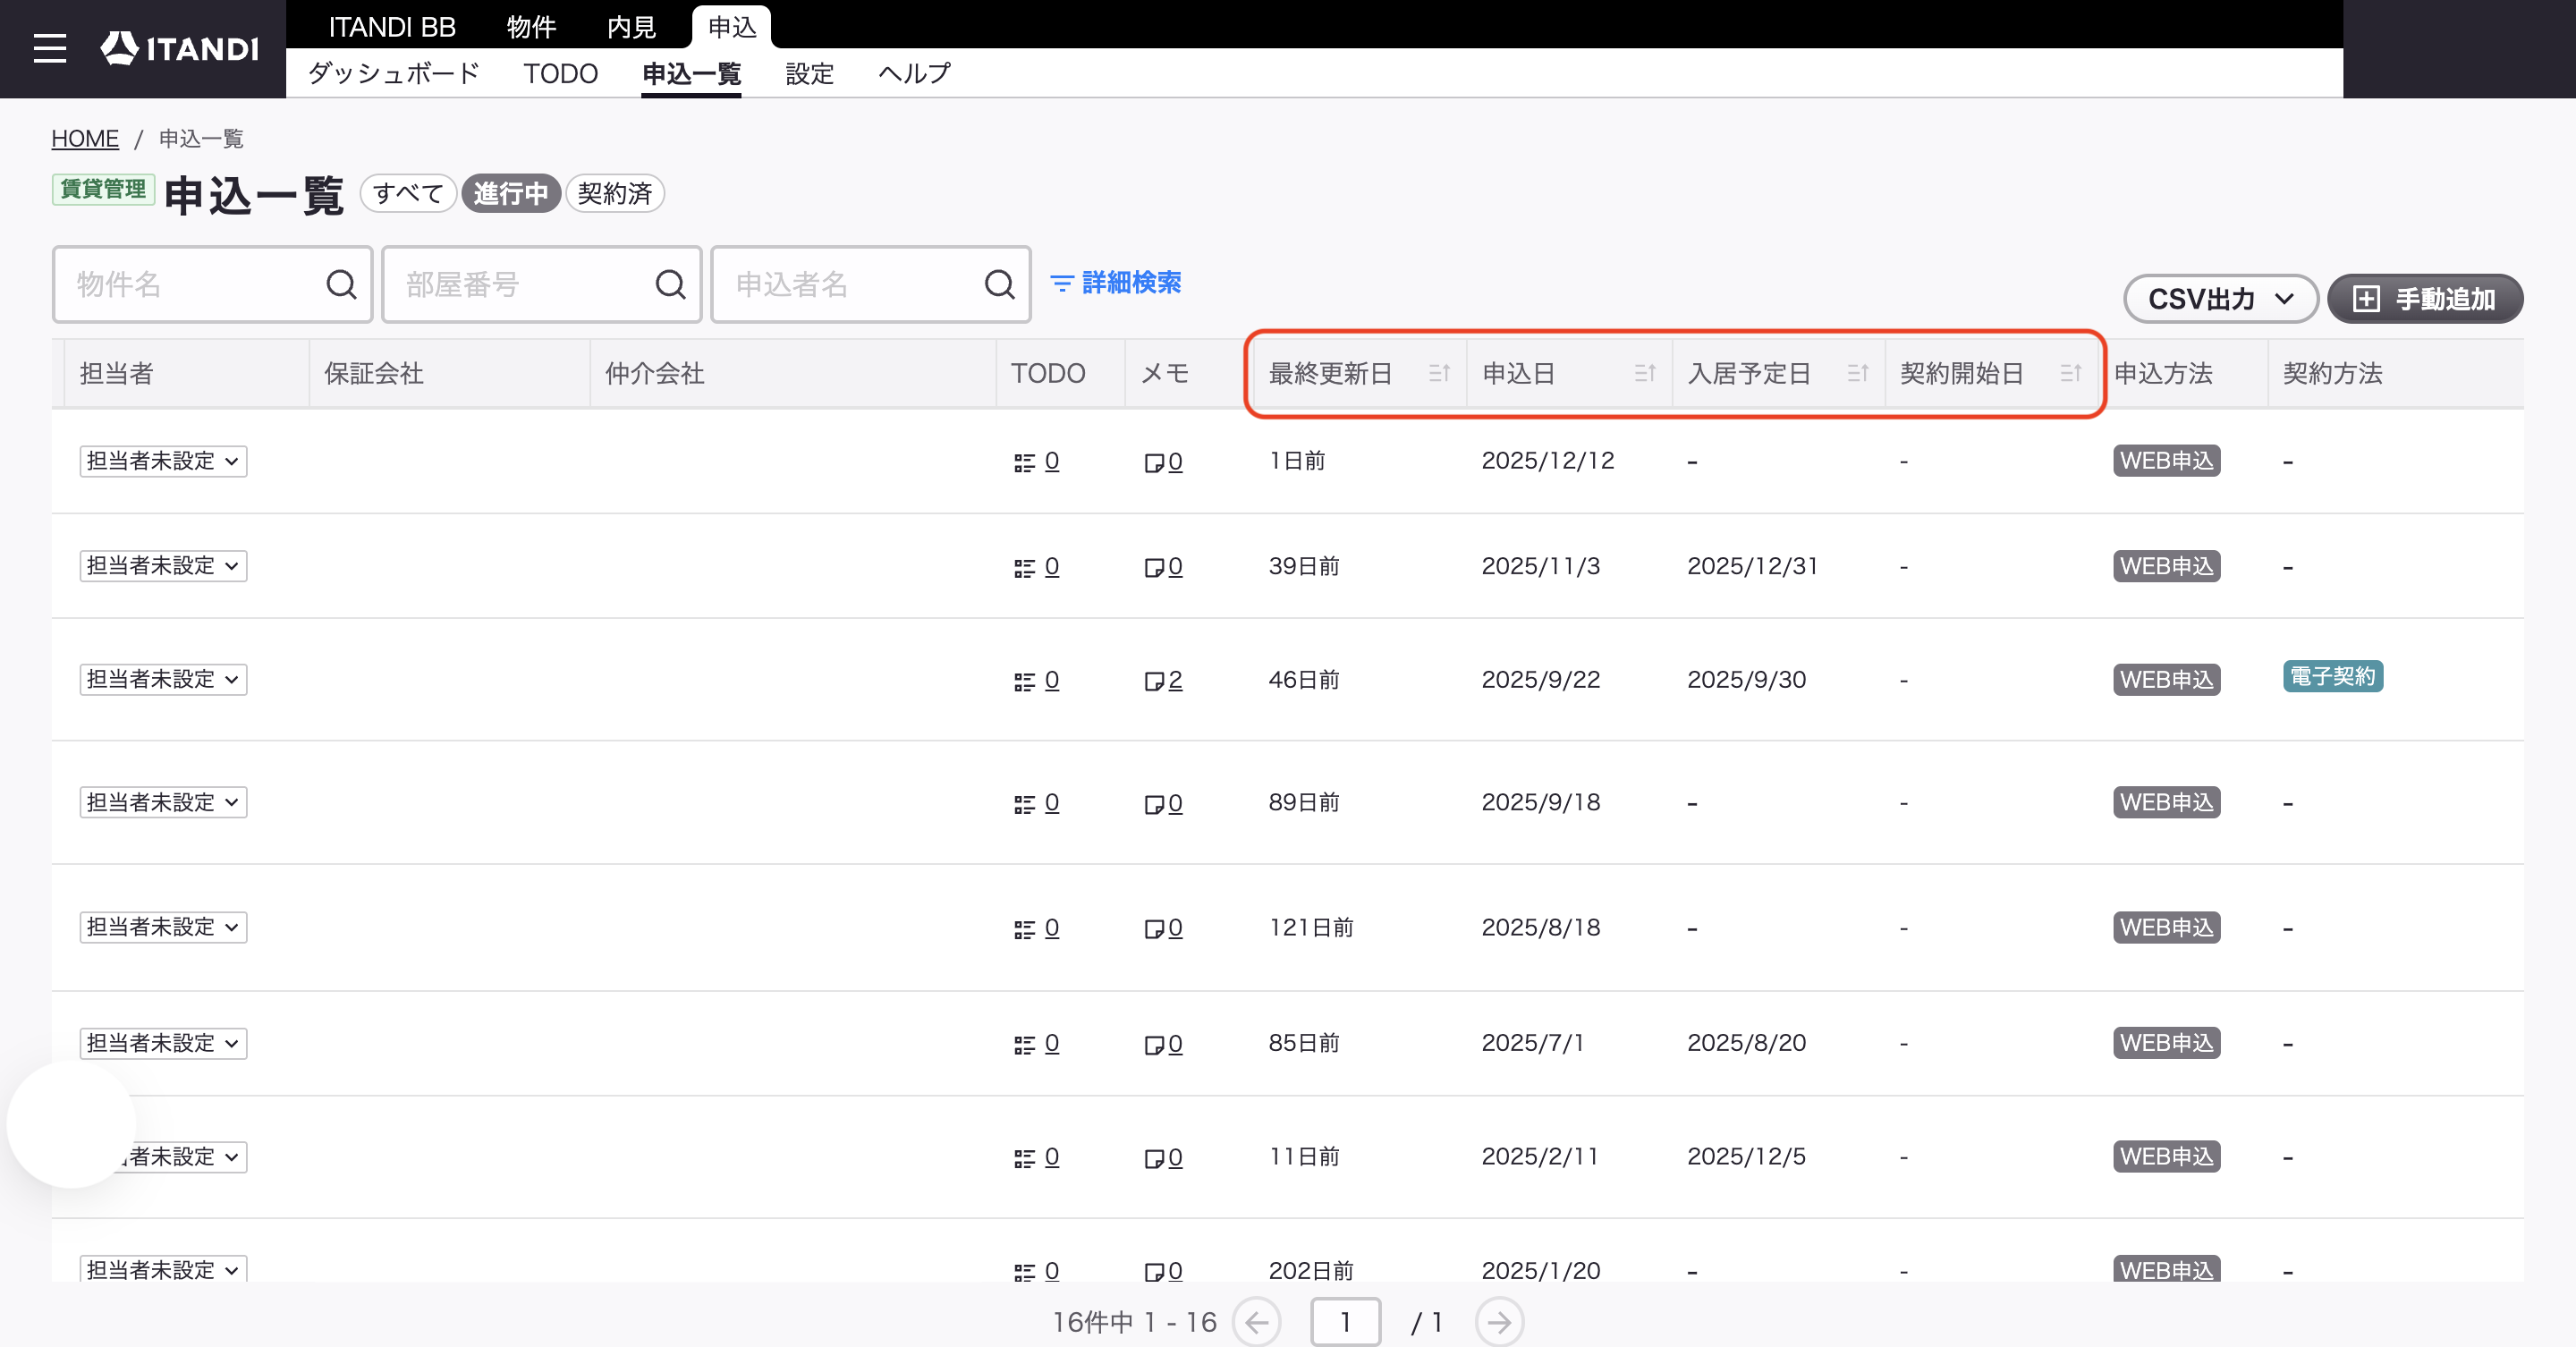Open the hamburger menu icon

point(50,48)
